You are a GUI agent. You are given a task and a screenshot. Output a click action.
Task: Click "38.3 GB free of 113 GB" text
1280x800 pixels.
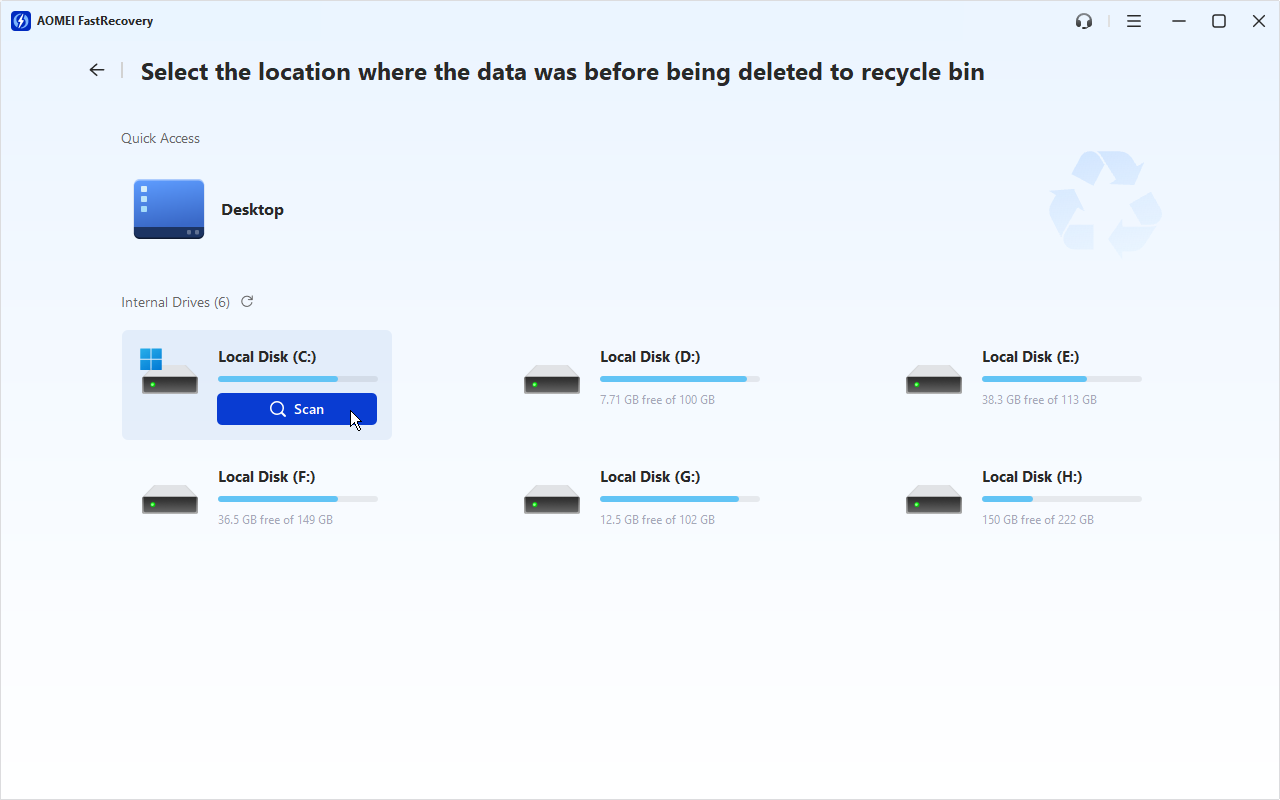(x=1039, y=400)
